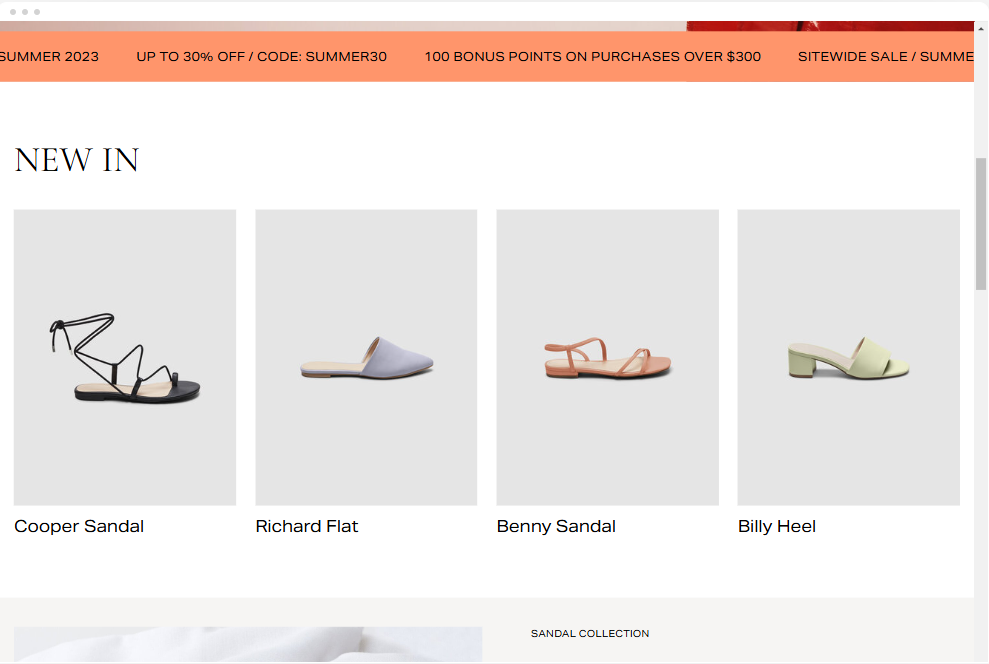Click the 30% off SUMMER30 code banner text
Image resolution: width=989 pixels, height=664 pixels.
261,56
